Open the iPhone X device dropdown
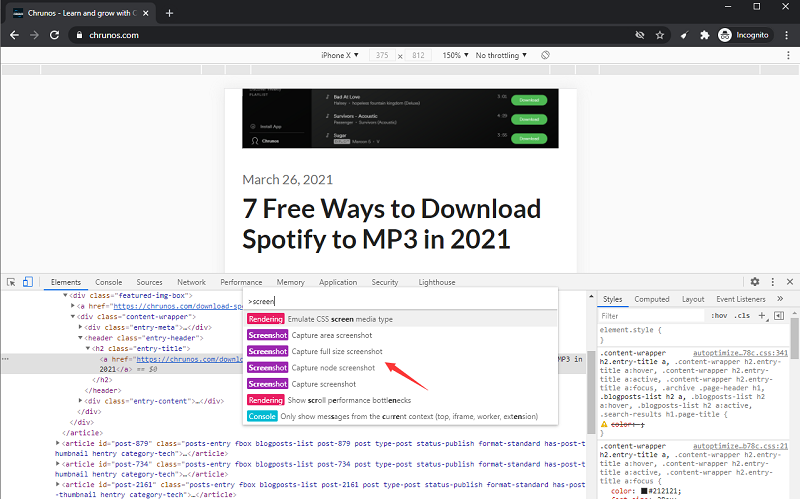 340,55
